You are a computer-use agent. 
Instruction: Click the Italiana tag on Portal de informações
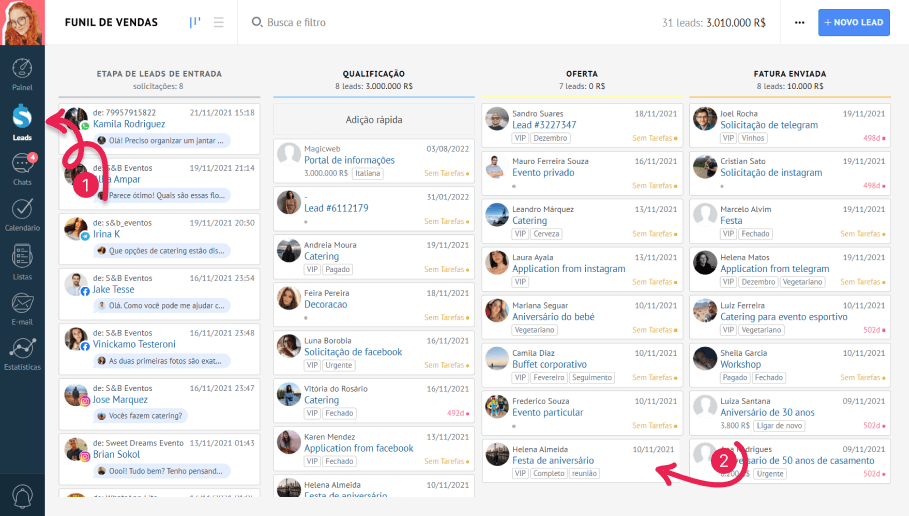coord(368,173)
